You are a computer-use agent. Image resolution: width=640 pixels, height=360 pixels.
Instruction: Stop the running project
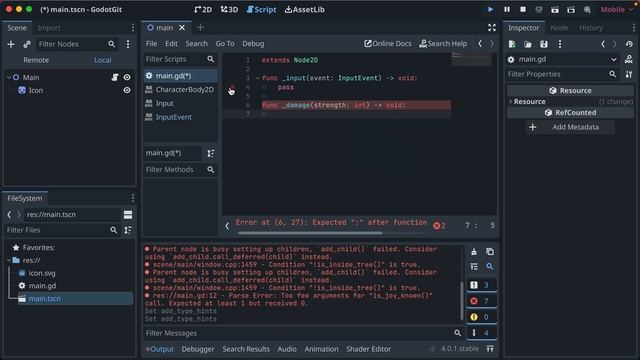(x=522, y=9)
